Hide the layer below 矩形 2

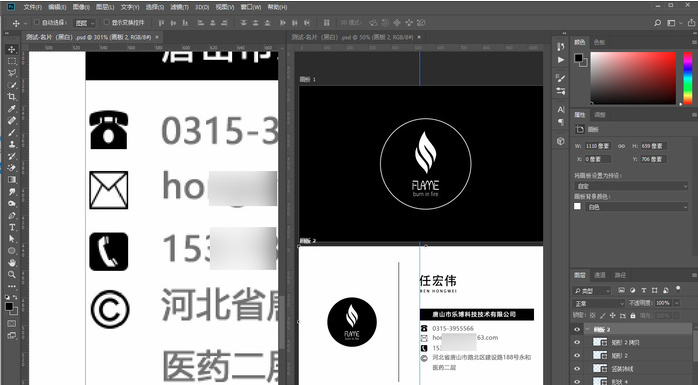[577, 369]
